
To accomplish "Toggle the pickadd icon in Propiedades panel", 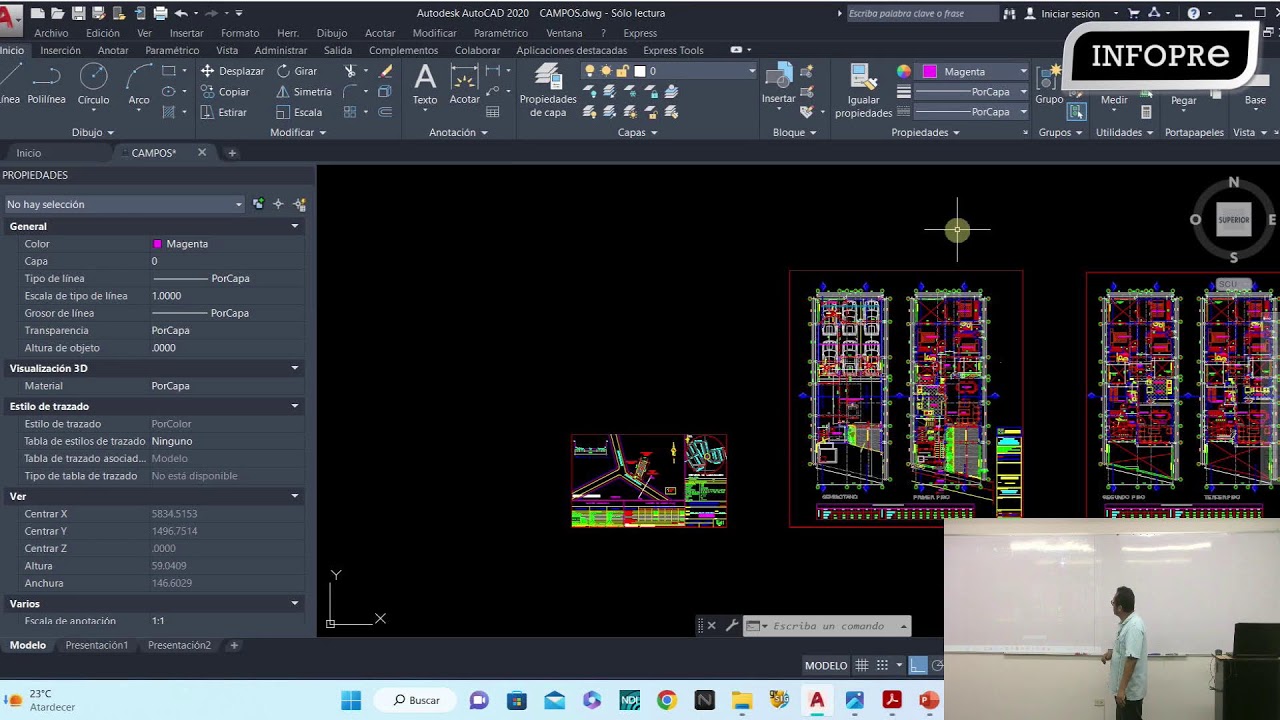I will coord(258,204).
